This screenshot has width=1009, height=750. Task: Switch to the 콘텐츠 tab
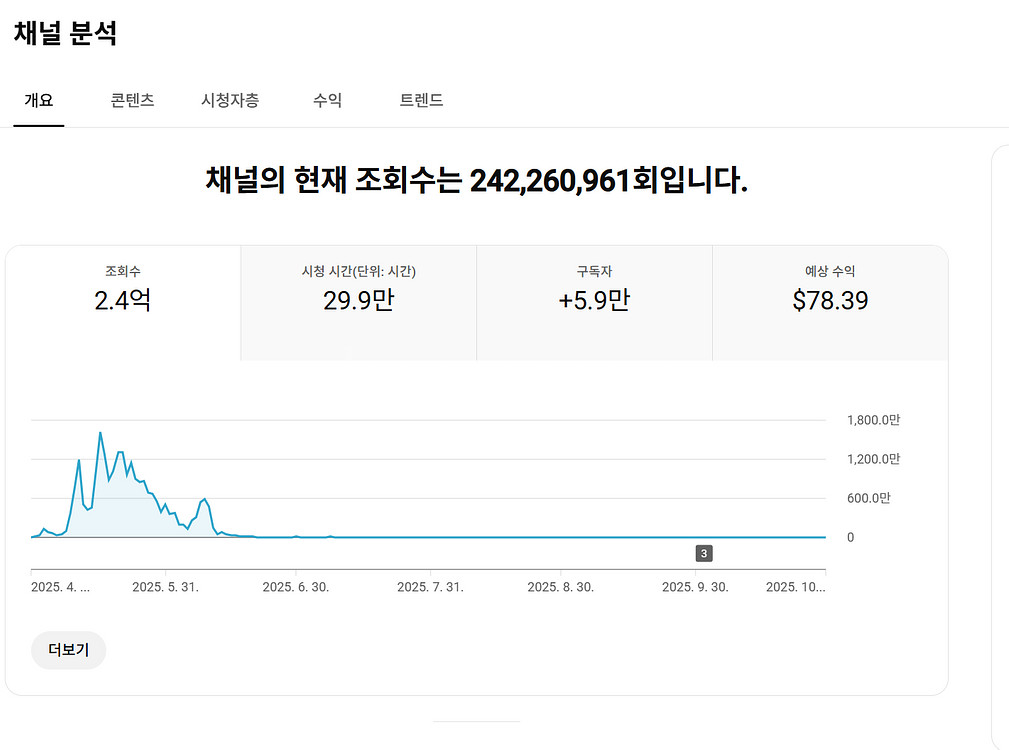tap(131, 100)
